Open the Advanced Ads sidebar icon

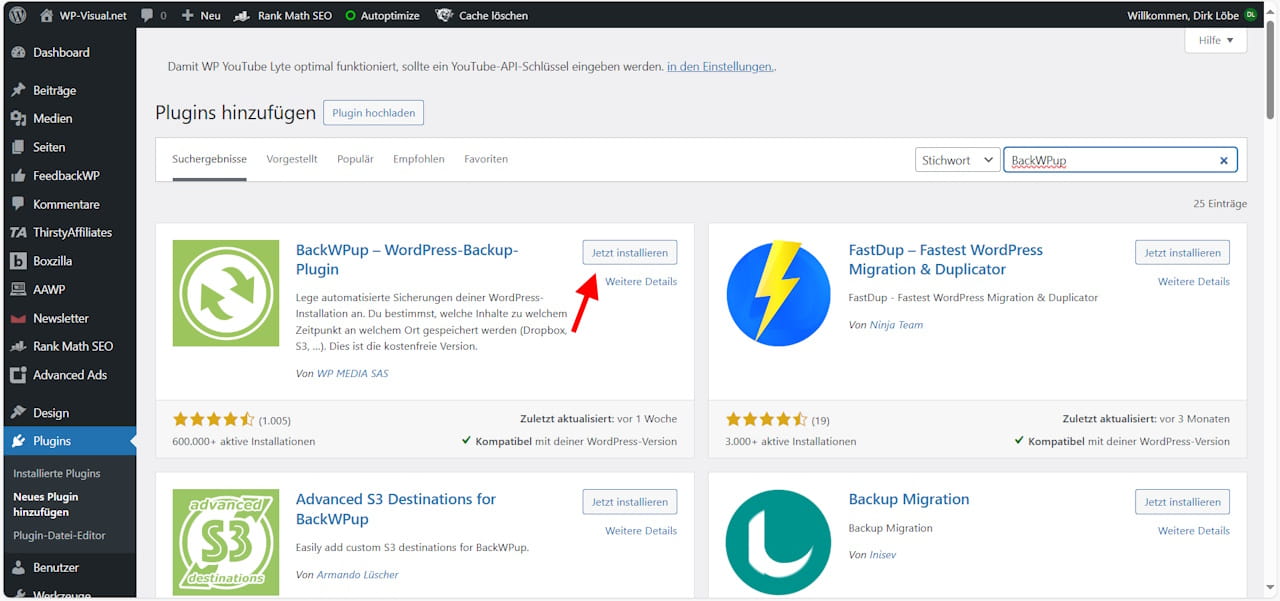18,375
